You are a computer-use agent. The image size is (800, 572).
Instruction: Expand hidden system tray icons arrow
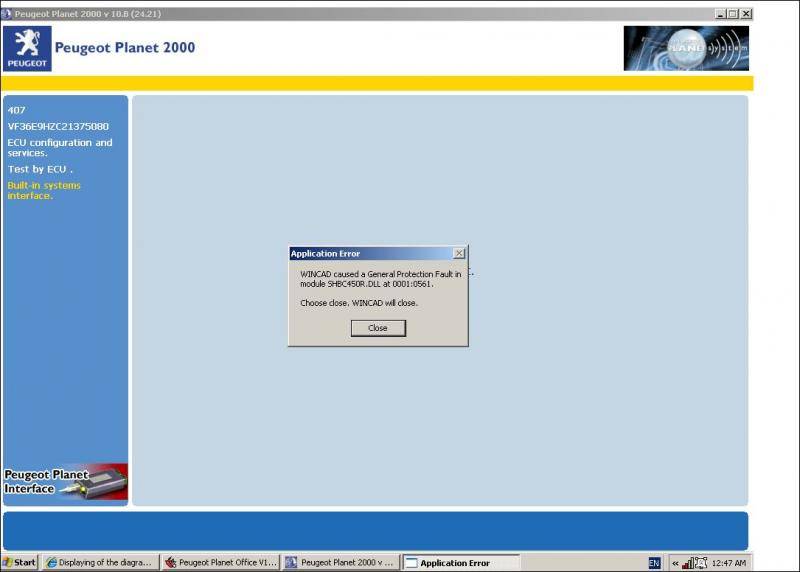[675, 563]
